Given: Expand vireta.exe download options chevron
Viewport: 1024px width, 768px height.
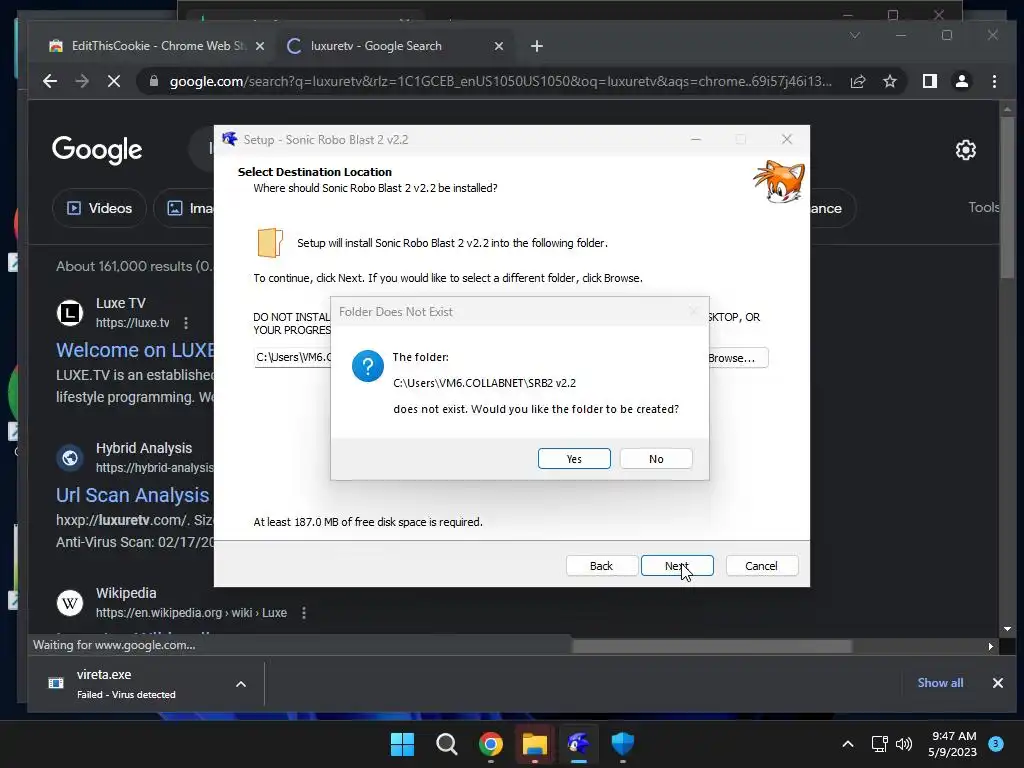Looking at the screenshot, I should [x=241, y=684].
